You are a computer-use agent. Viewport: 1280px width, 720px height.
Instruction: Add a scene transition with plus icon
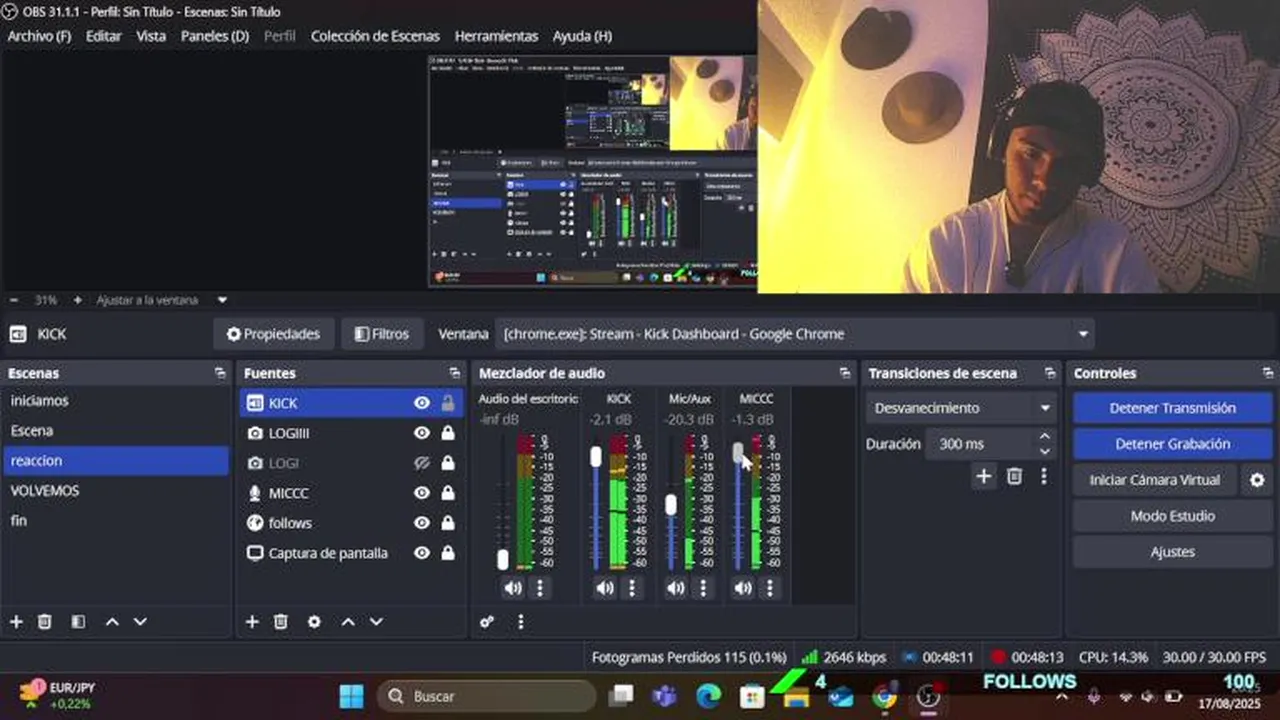tap(984, 476)
